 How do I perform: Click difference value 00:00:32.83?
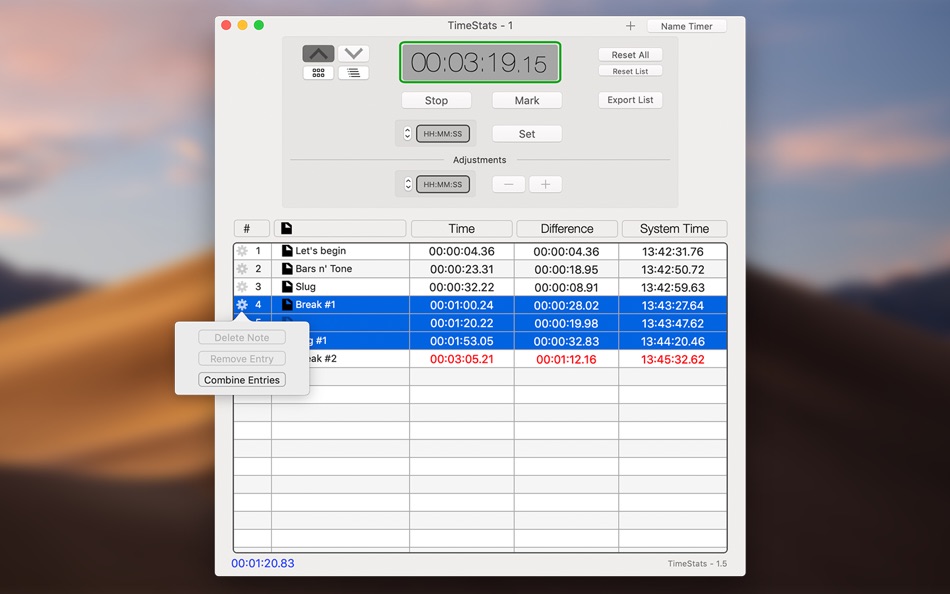click(566, 341)
